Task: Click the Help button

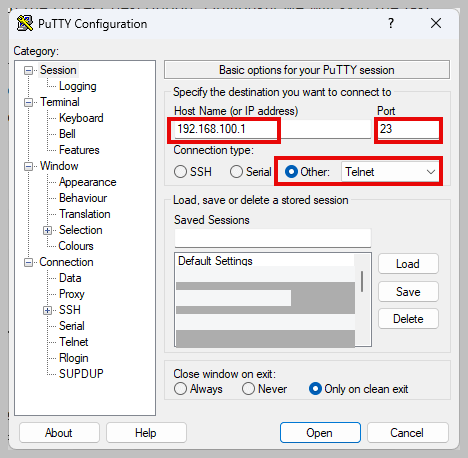Action: pos(146,433)
